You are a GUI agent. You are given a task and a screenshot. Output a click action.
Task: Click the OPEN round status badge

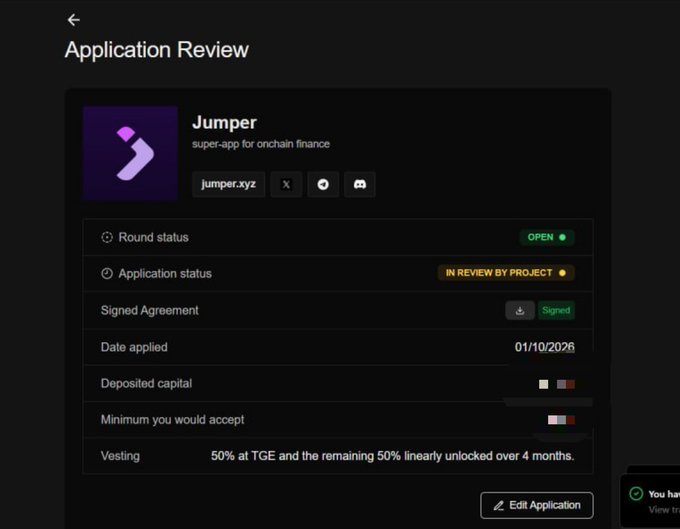point(547,237)
